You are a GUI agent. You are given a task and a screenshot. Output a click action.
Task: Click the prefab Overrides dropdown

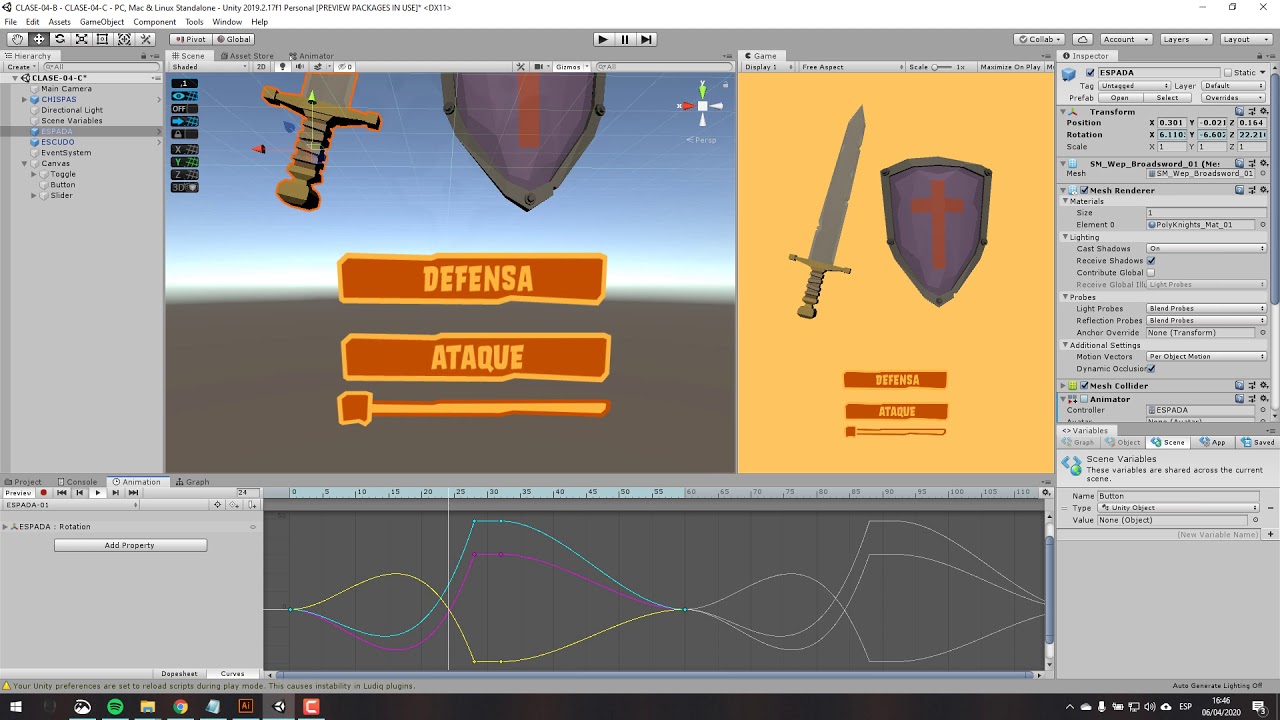coord(1233,98)
